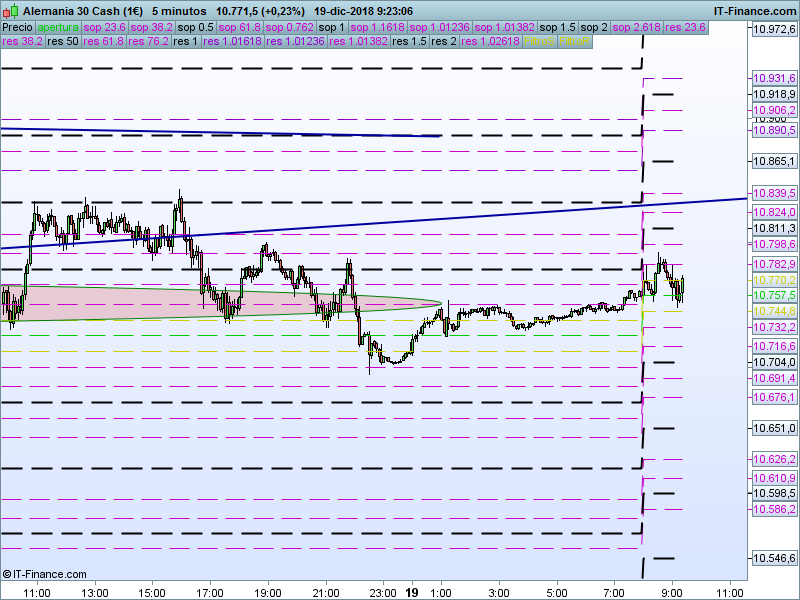Image resolution: width=800 pixels, height=600 pixels.
Task: Click the 17:00 mark on time axis
Action: (x=210, y=593)
